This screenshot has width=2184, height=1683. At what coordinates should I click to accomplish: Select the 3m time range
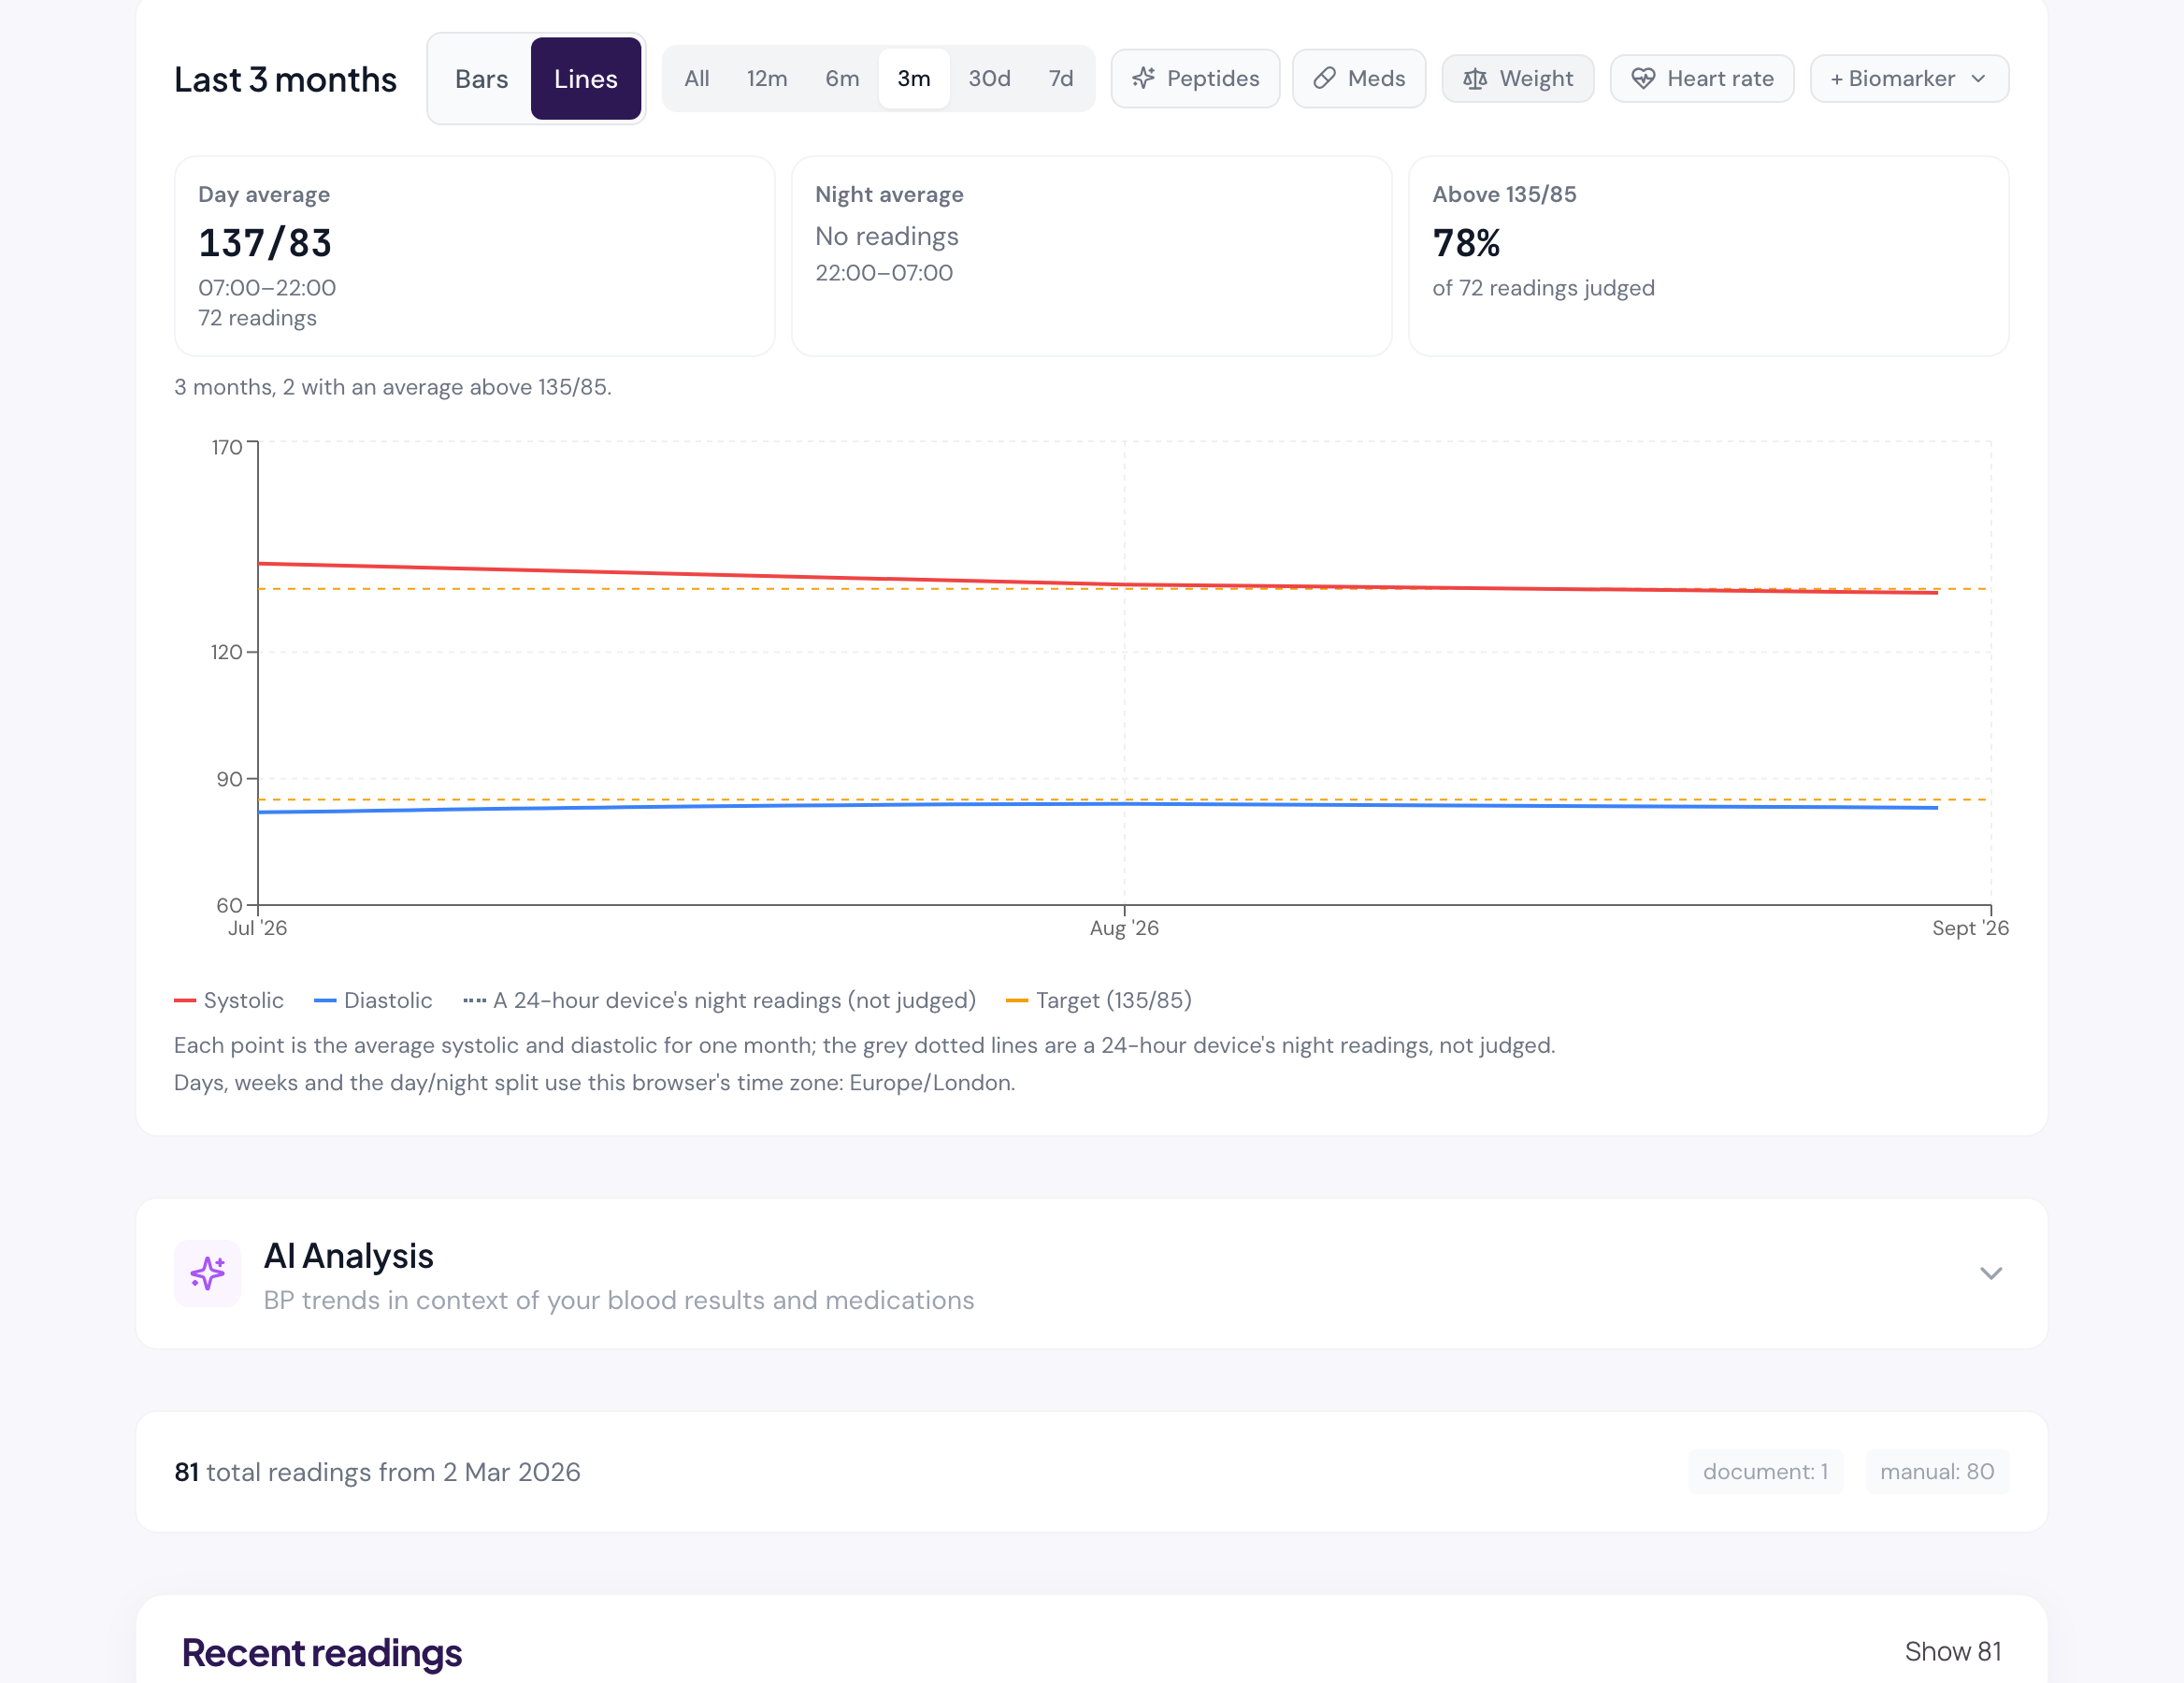[x=914, y=79]
